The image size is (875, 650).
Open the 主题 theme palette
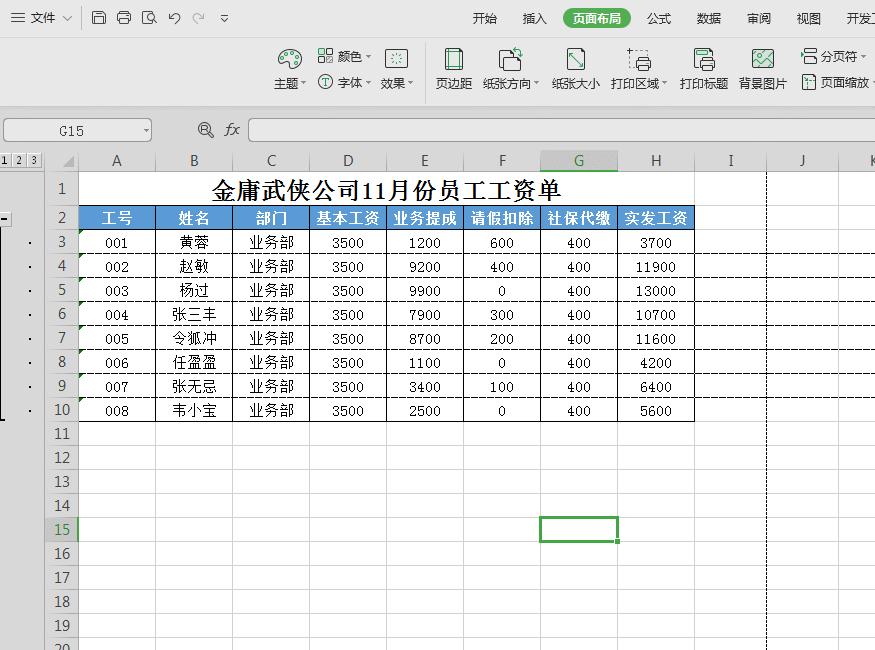pos(290,69)
